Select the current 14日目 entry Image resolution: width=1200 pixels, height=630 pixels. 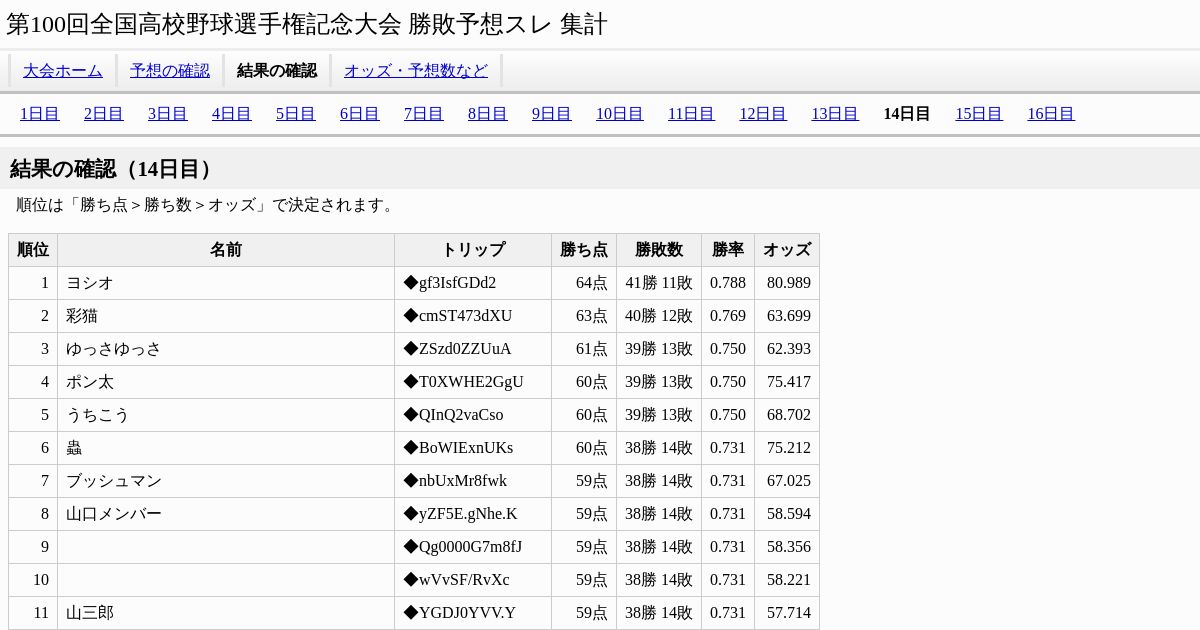(907, 113)
